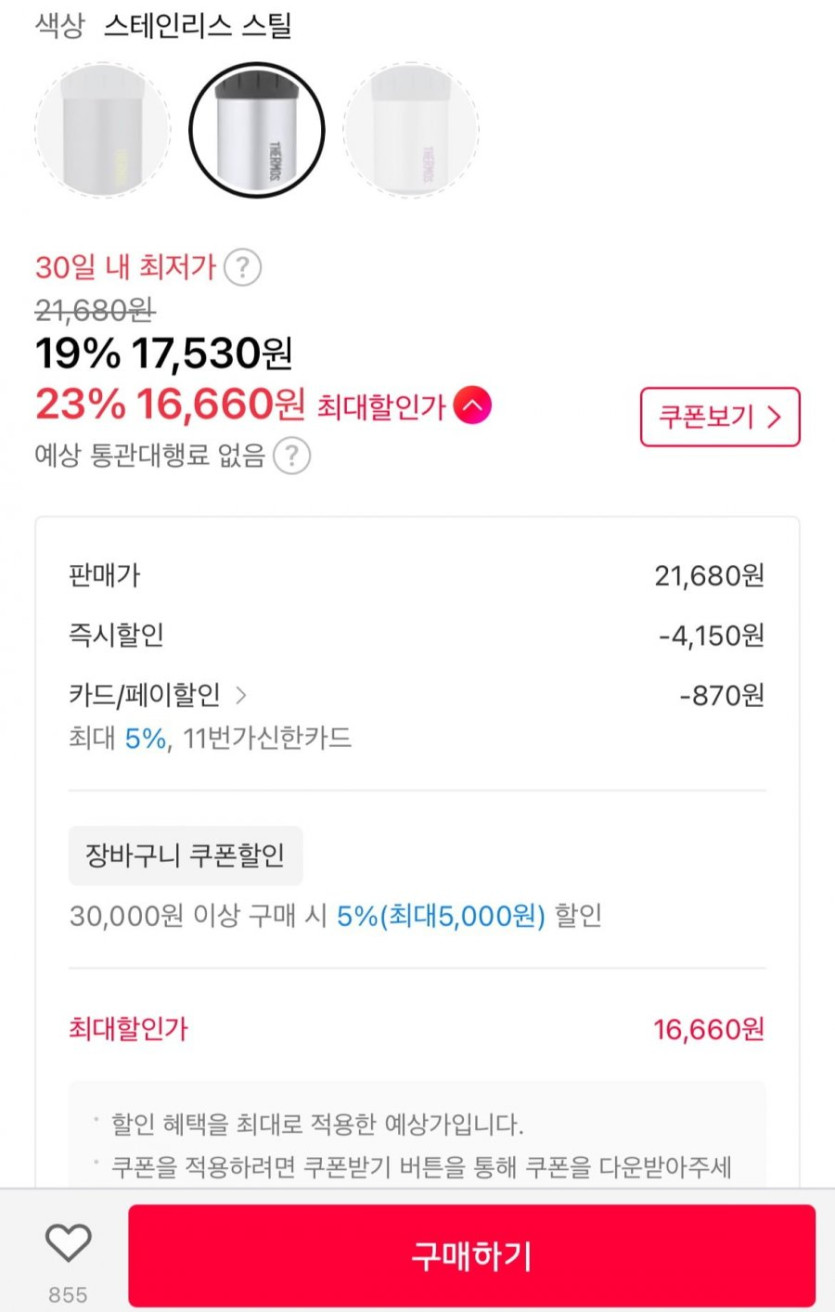Choose the white tumbler with yellow logo
This screenshot has height=1312, width=835.
[x=102, y=130]
